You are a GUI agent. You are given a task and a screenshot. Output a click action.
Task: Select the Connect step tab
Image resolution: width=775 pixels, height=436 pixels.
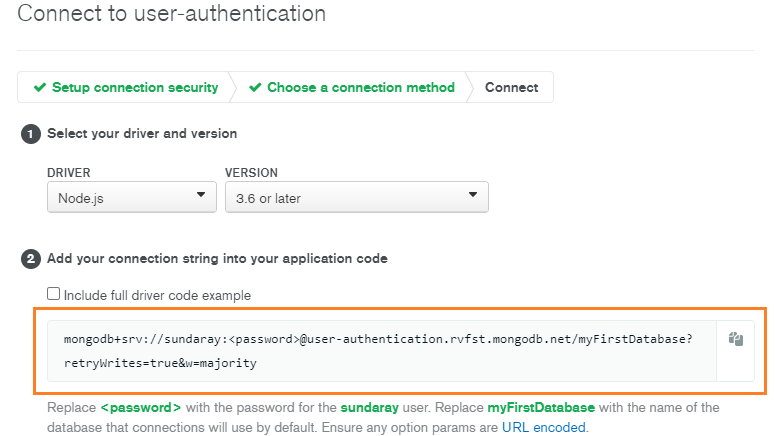pos(511,88)
